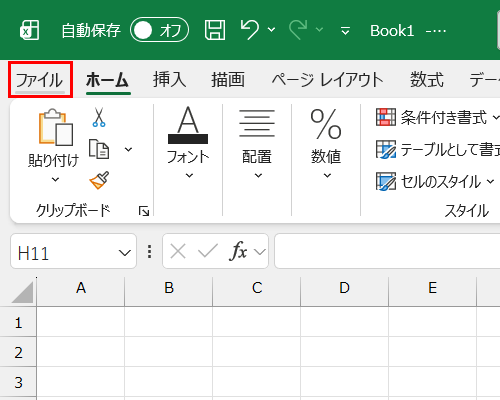
Task: Click the Cut scissors icon
Action: pyautogui.click(x=99, y=117)
